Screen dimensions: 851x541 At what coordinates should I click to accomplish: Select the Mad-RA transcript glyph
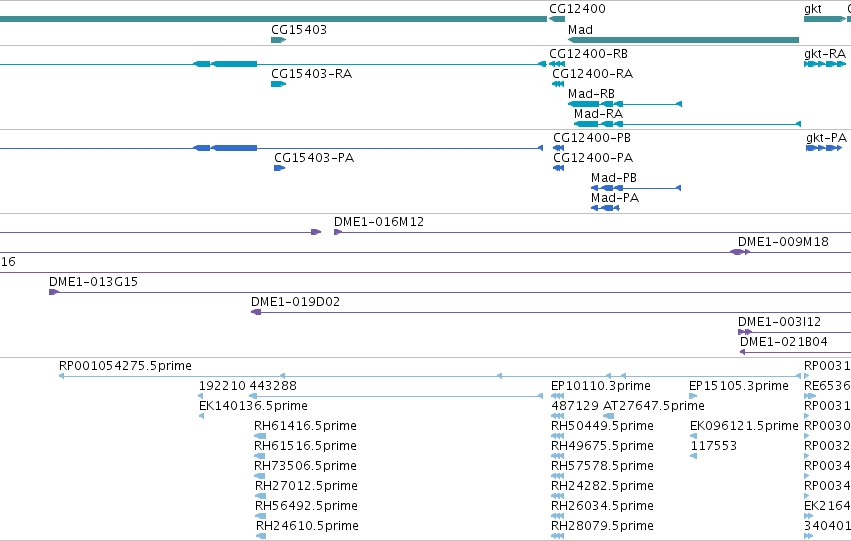pos(687,124)
